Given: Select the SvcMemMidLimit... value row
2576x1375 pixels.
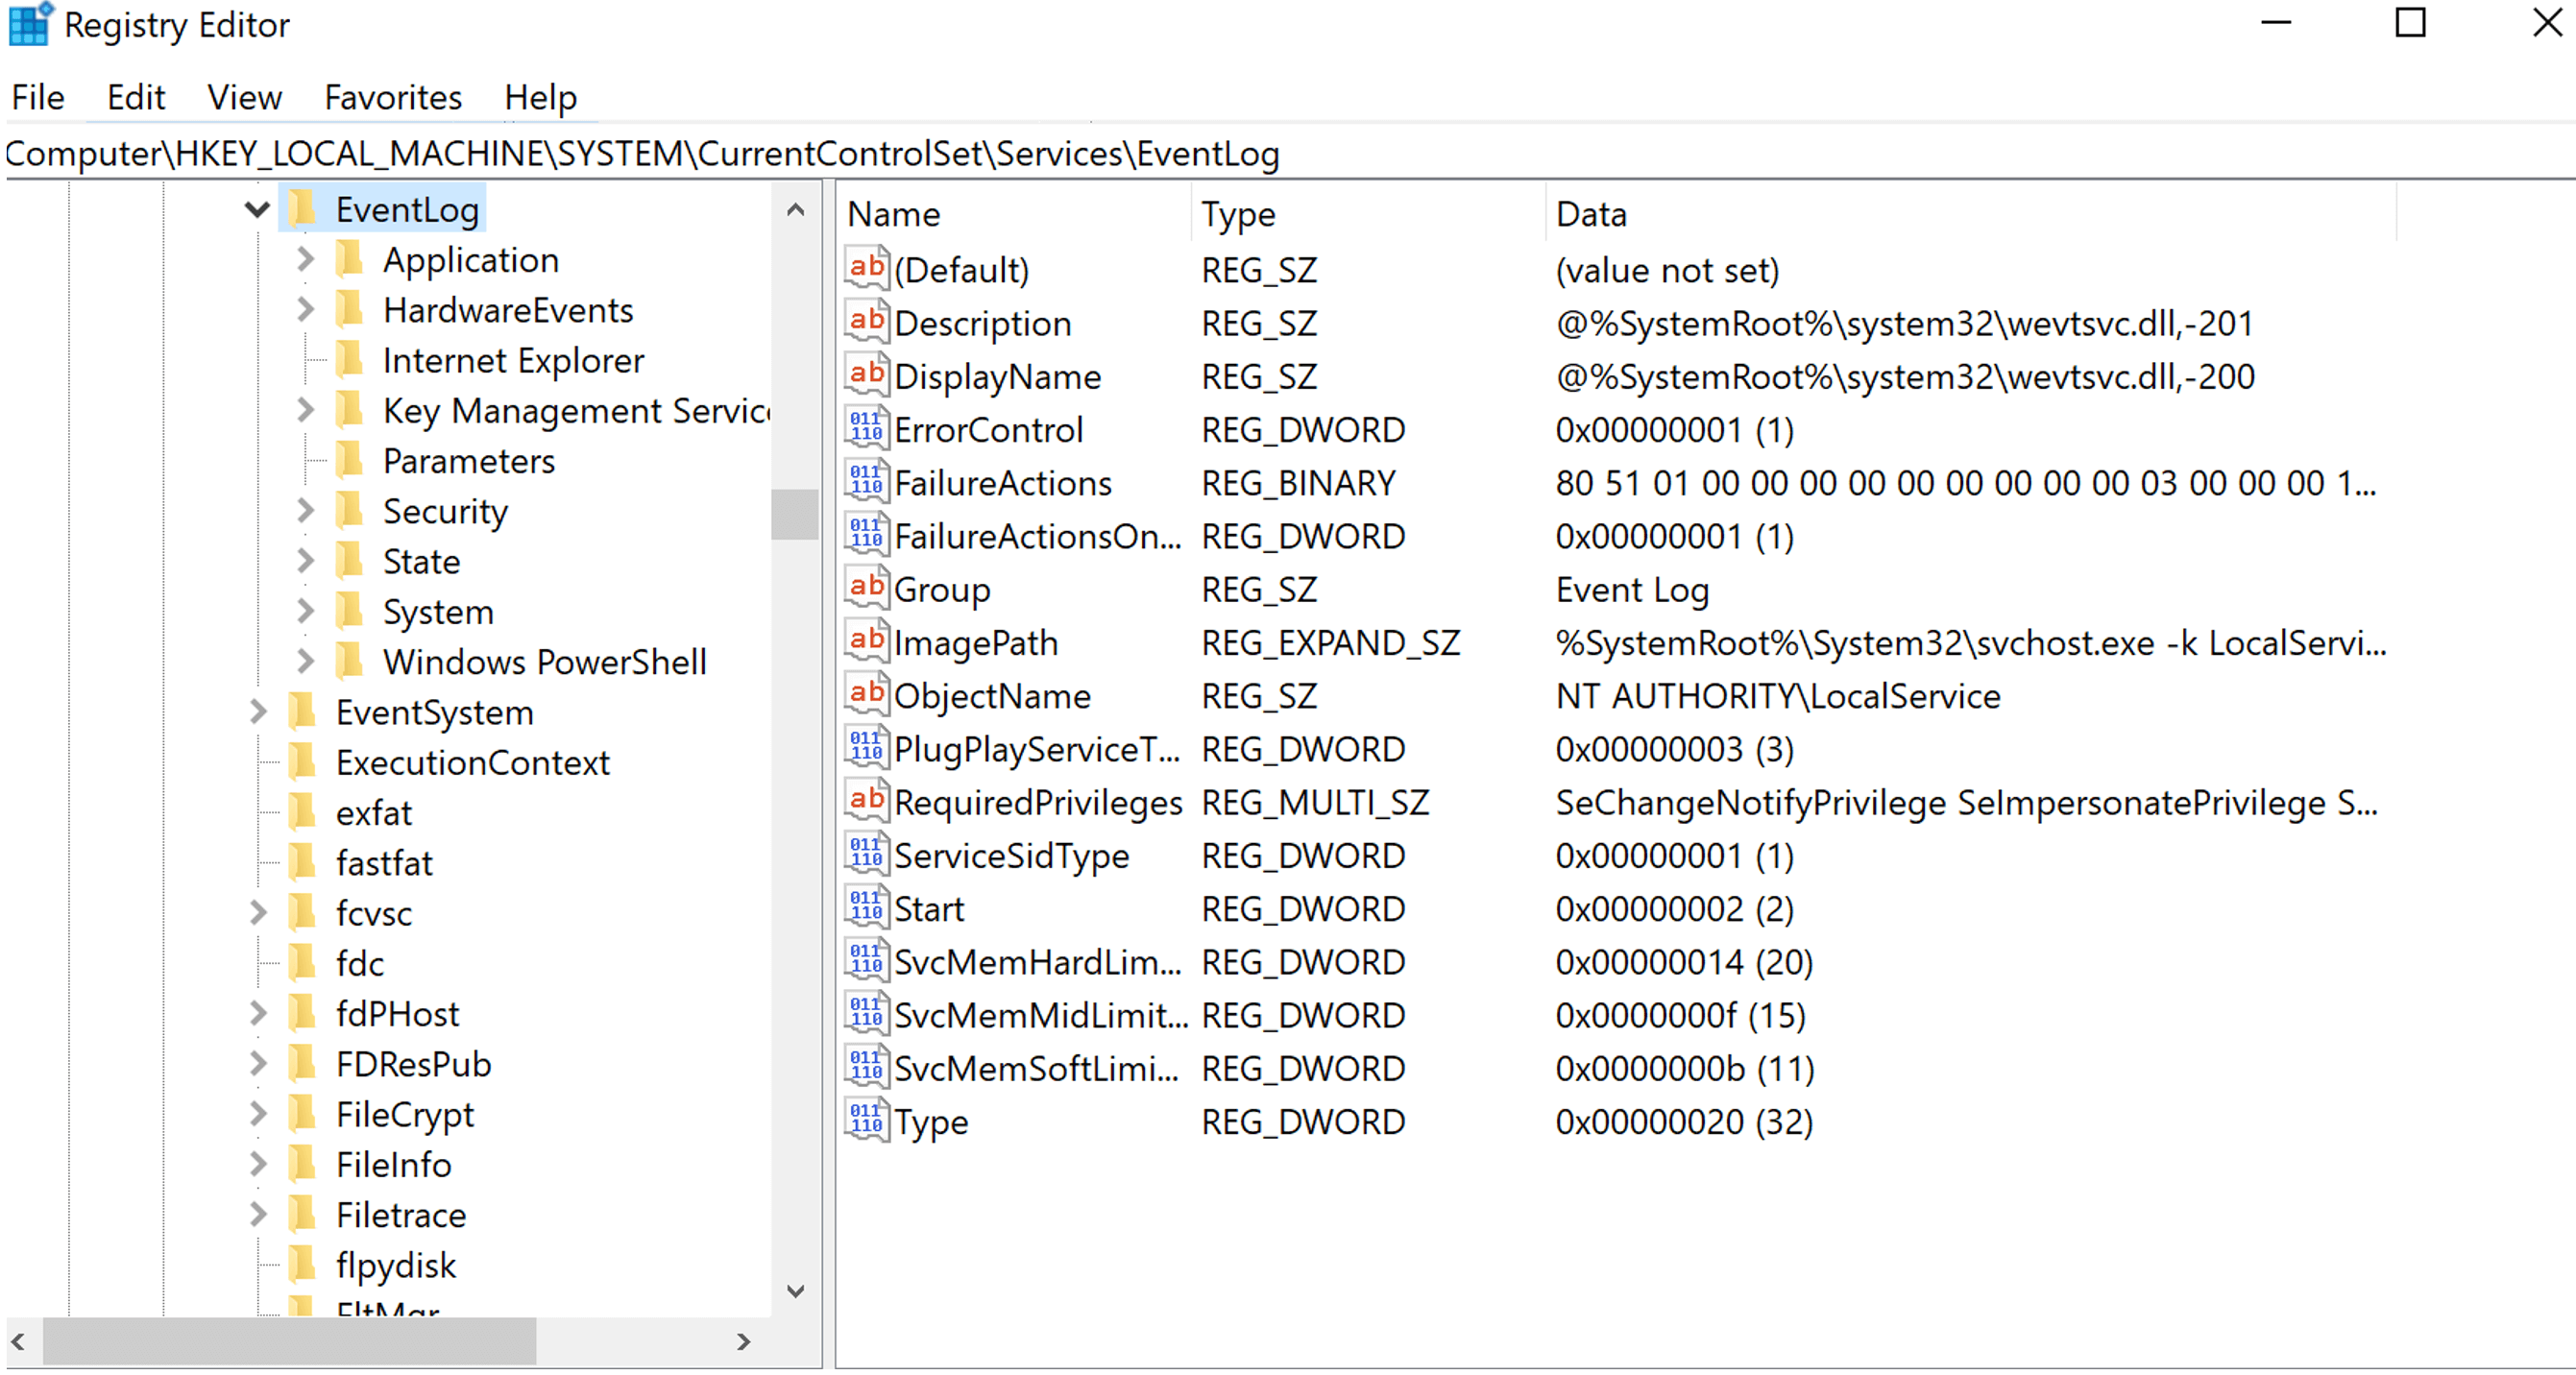Looking at the screenshot, I should (1620, 1014).
